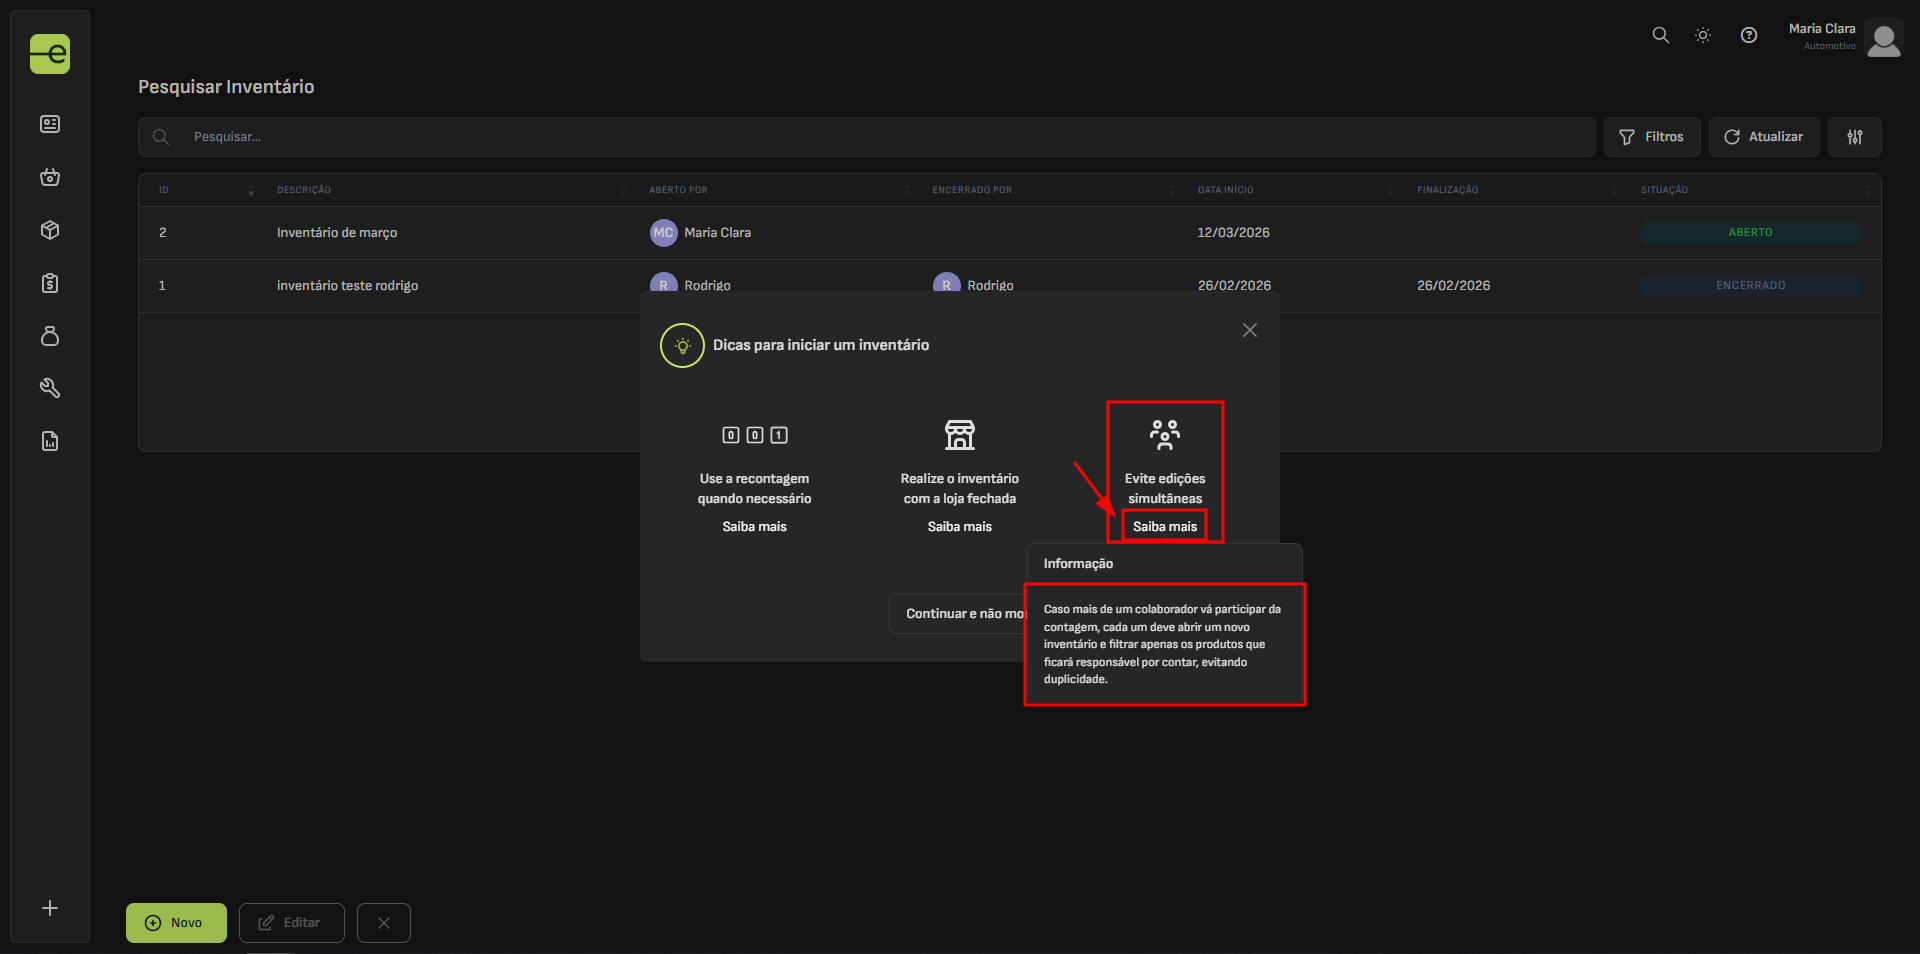This screenshot has height=954, width=1920.
Task: Sort by the ID column header arrow
Action: [251, 191]
